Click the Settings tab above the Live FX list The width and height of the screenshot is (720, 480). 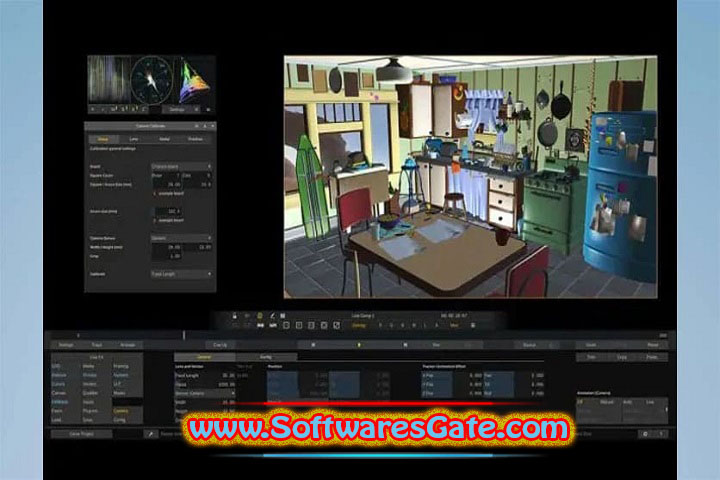66,344
